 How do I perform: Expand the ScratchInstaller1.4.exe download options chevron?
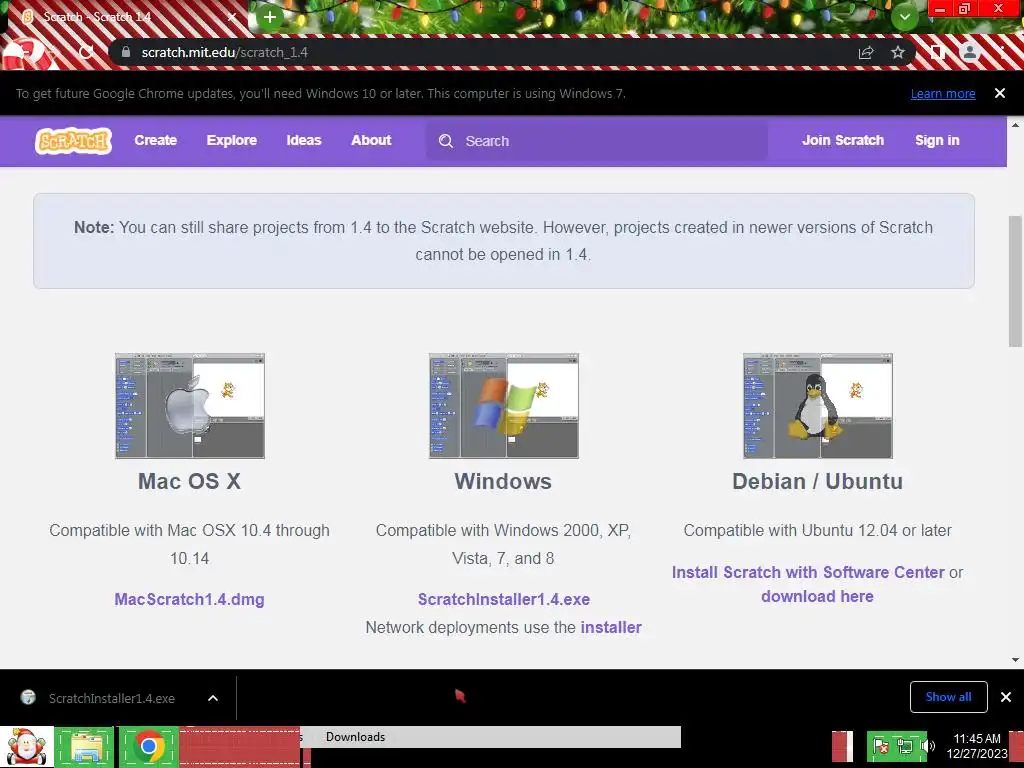[213, 698]
